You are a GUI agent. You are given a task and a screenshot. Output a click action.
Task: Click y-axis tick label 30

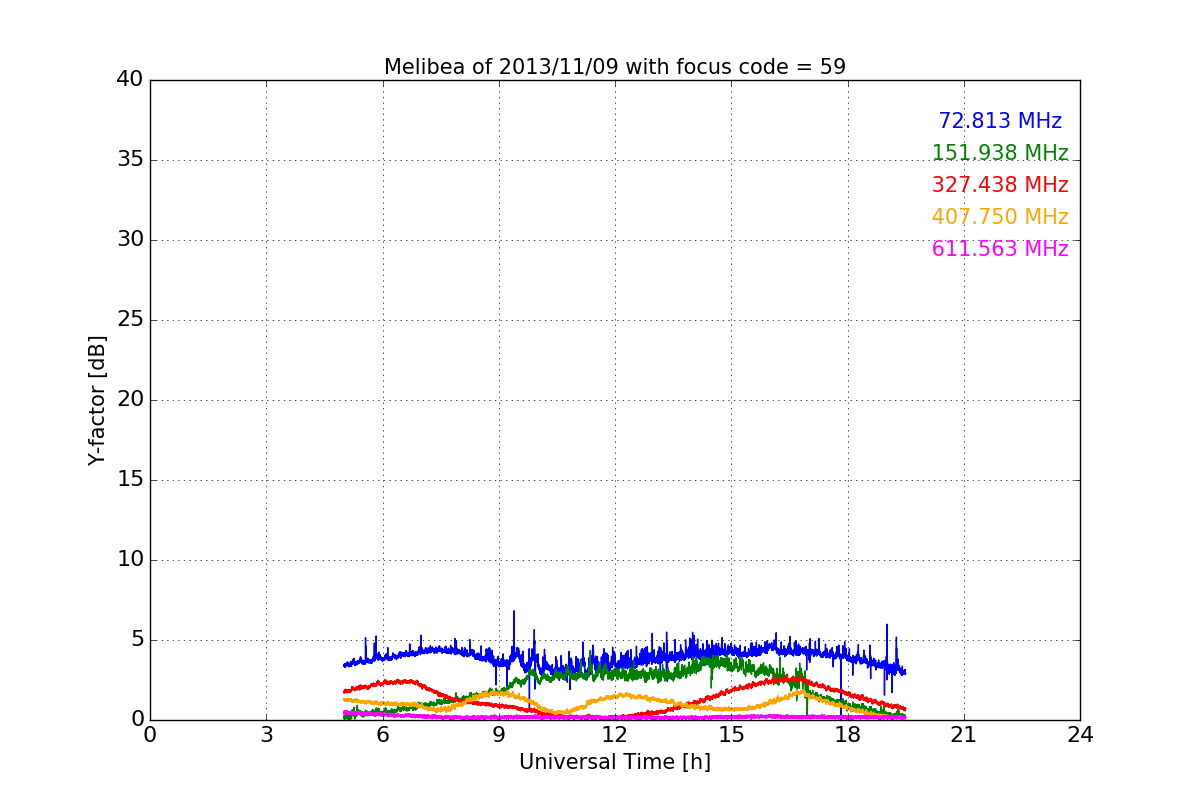(130, 240)
